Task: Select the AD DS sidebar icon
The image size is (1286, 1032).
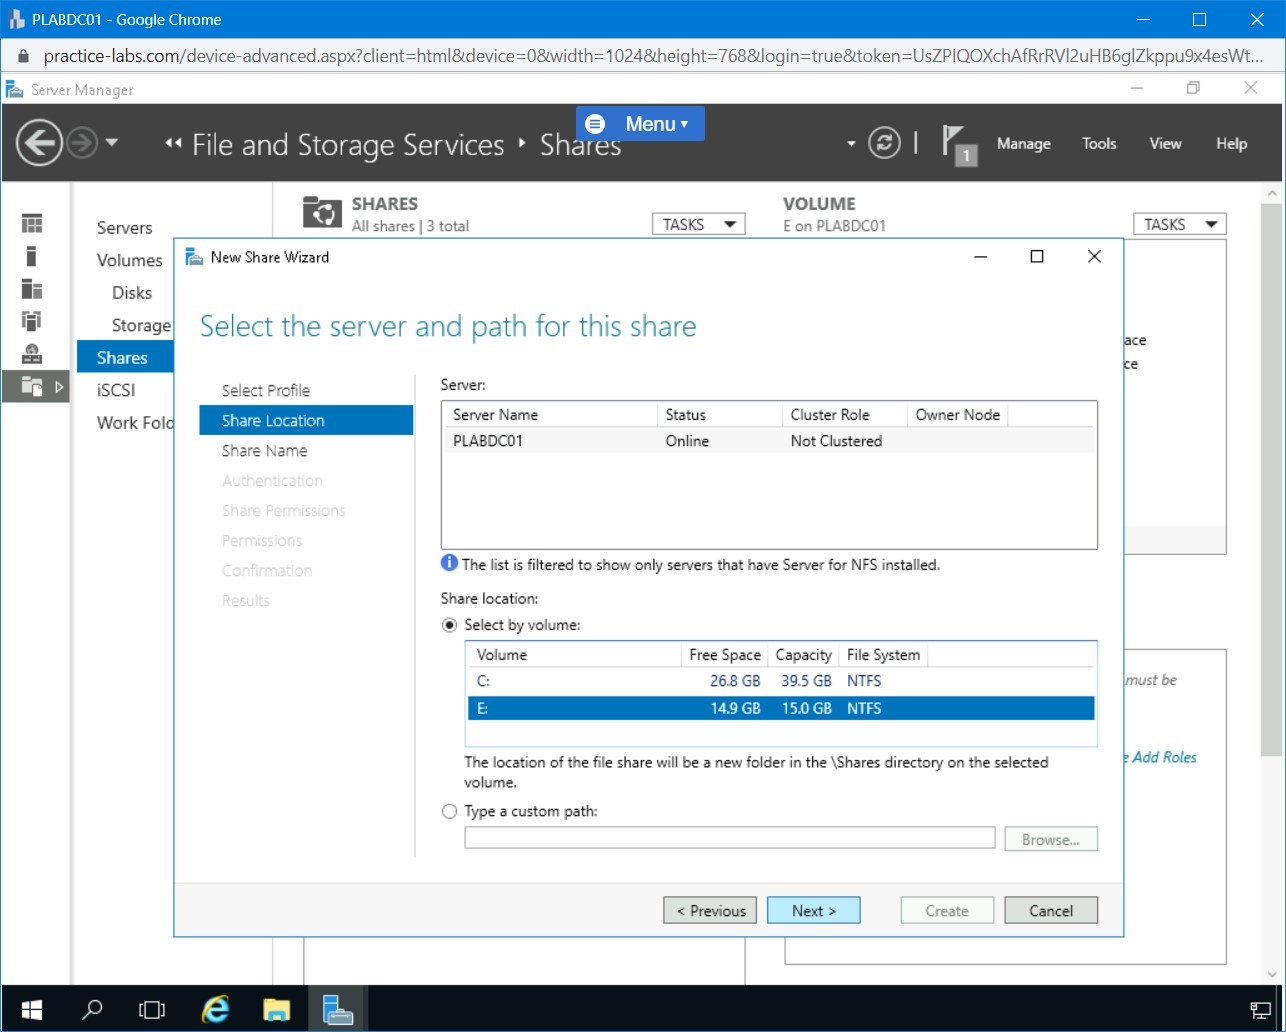Action: (x=32, y=321)
